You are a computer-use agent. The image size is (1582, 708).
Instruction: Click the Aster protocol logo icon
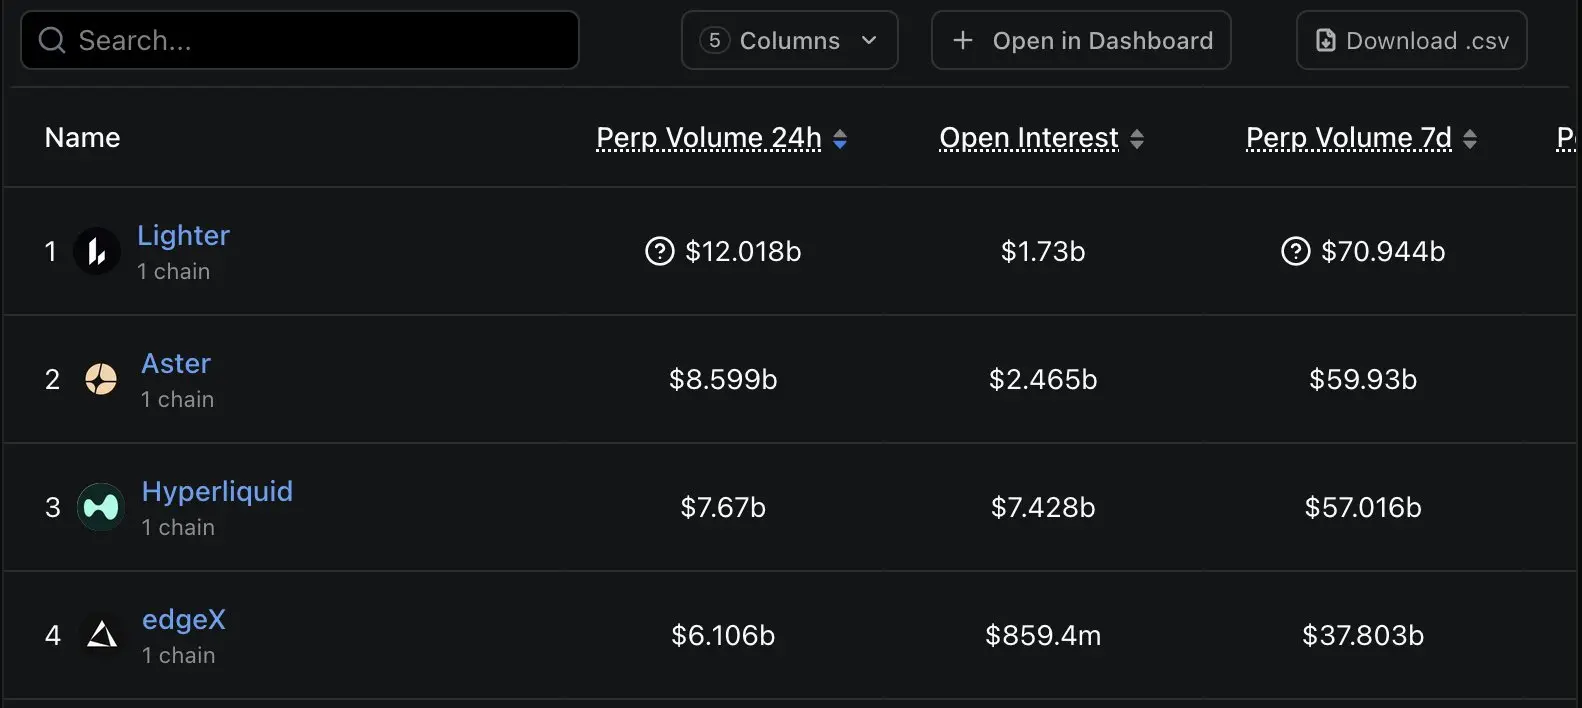tap(101, 379)
